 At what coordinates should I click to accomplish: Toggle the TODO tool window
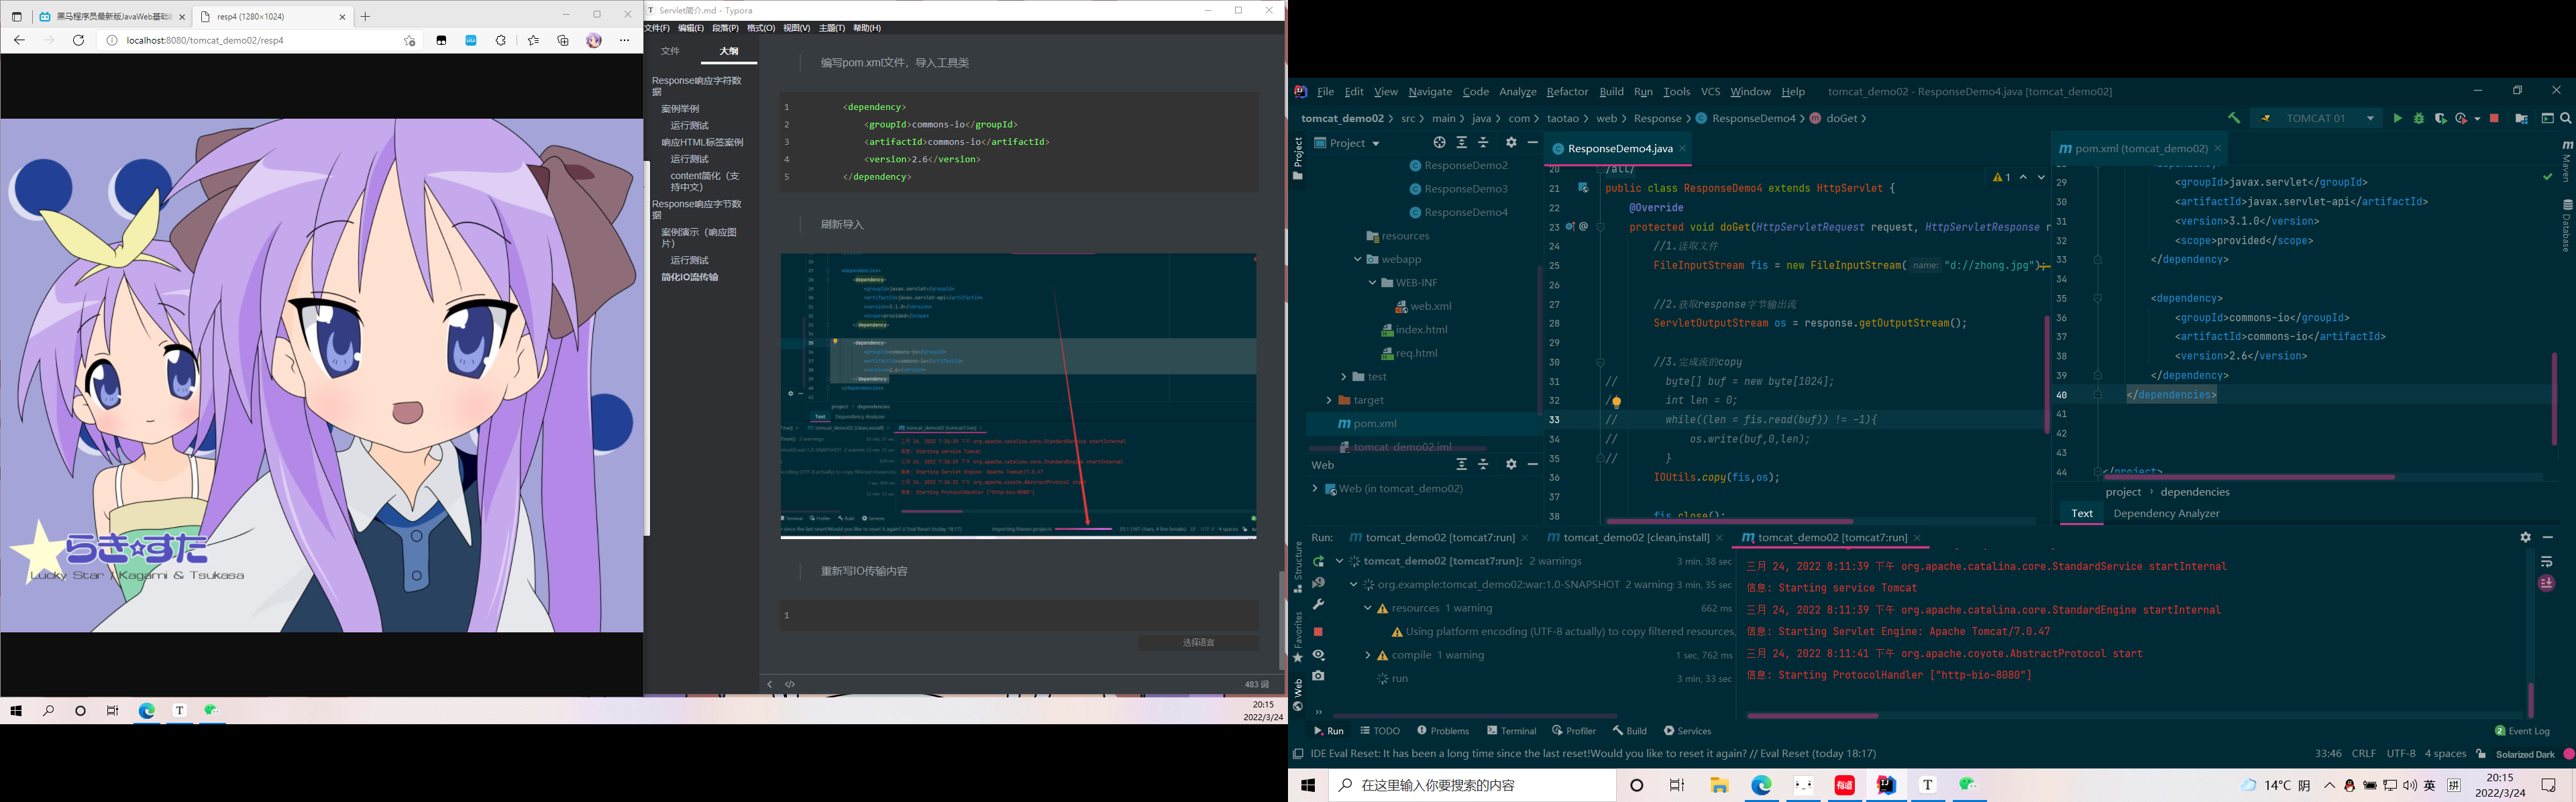pyautogui.click(x=1381, y=730)
